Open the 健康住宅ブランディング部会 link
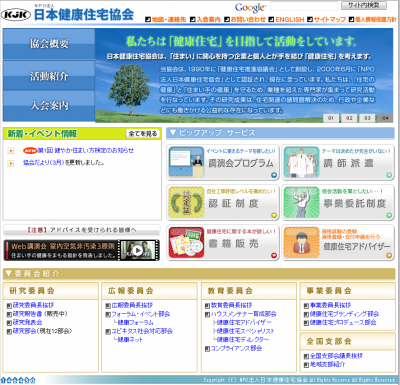 344,314
